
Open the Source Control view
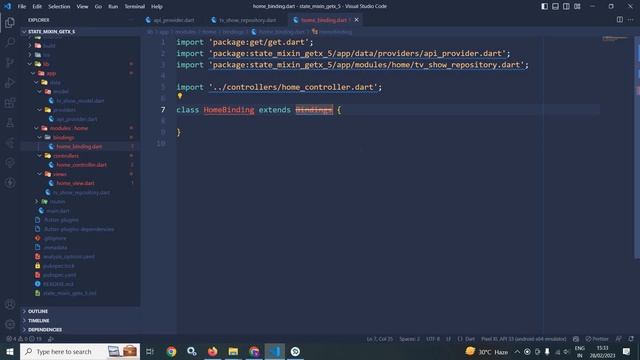pos(10,62)
